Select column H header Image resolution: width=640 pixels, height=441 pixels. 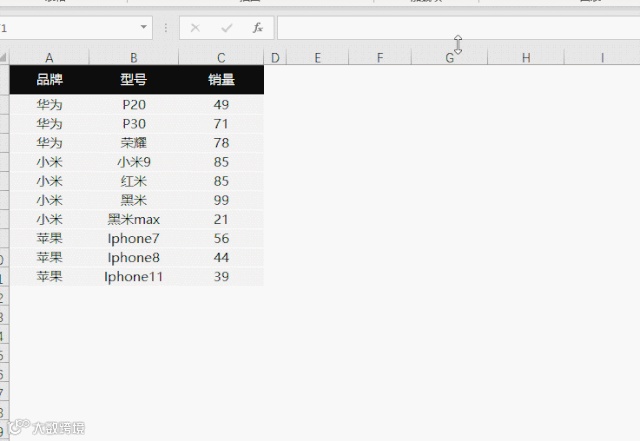(526, 58)
